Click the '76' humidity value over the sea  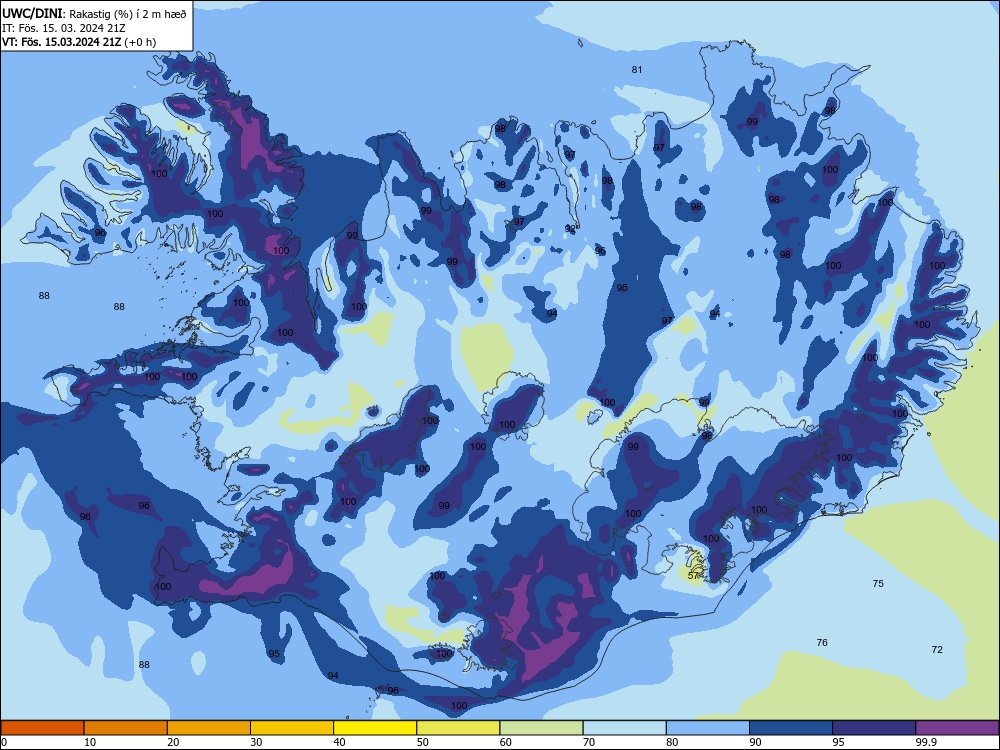click(x=822, y=642)
